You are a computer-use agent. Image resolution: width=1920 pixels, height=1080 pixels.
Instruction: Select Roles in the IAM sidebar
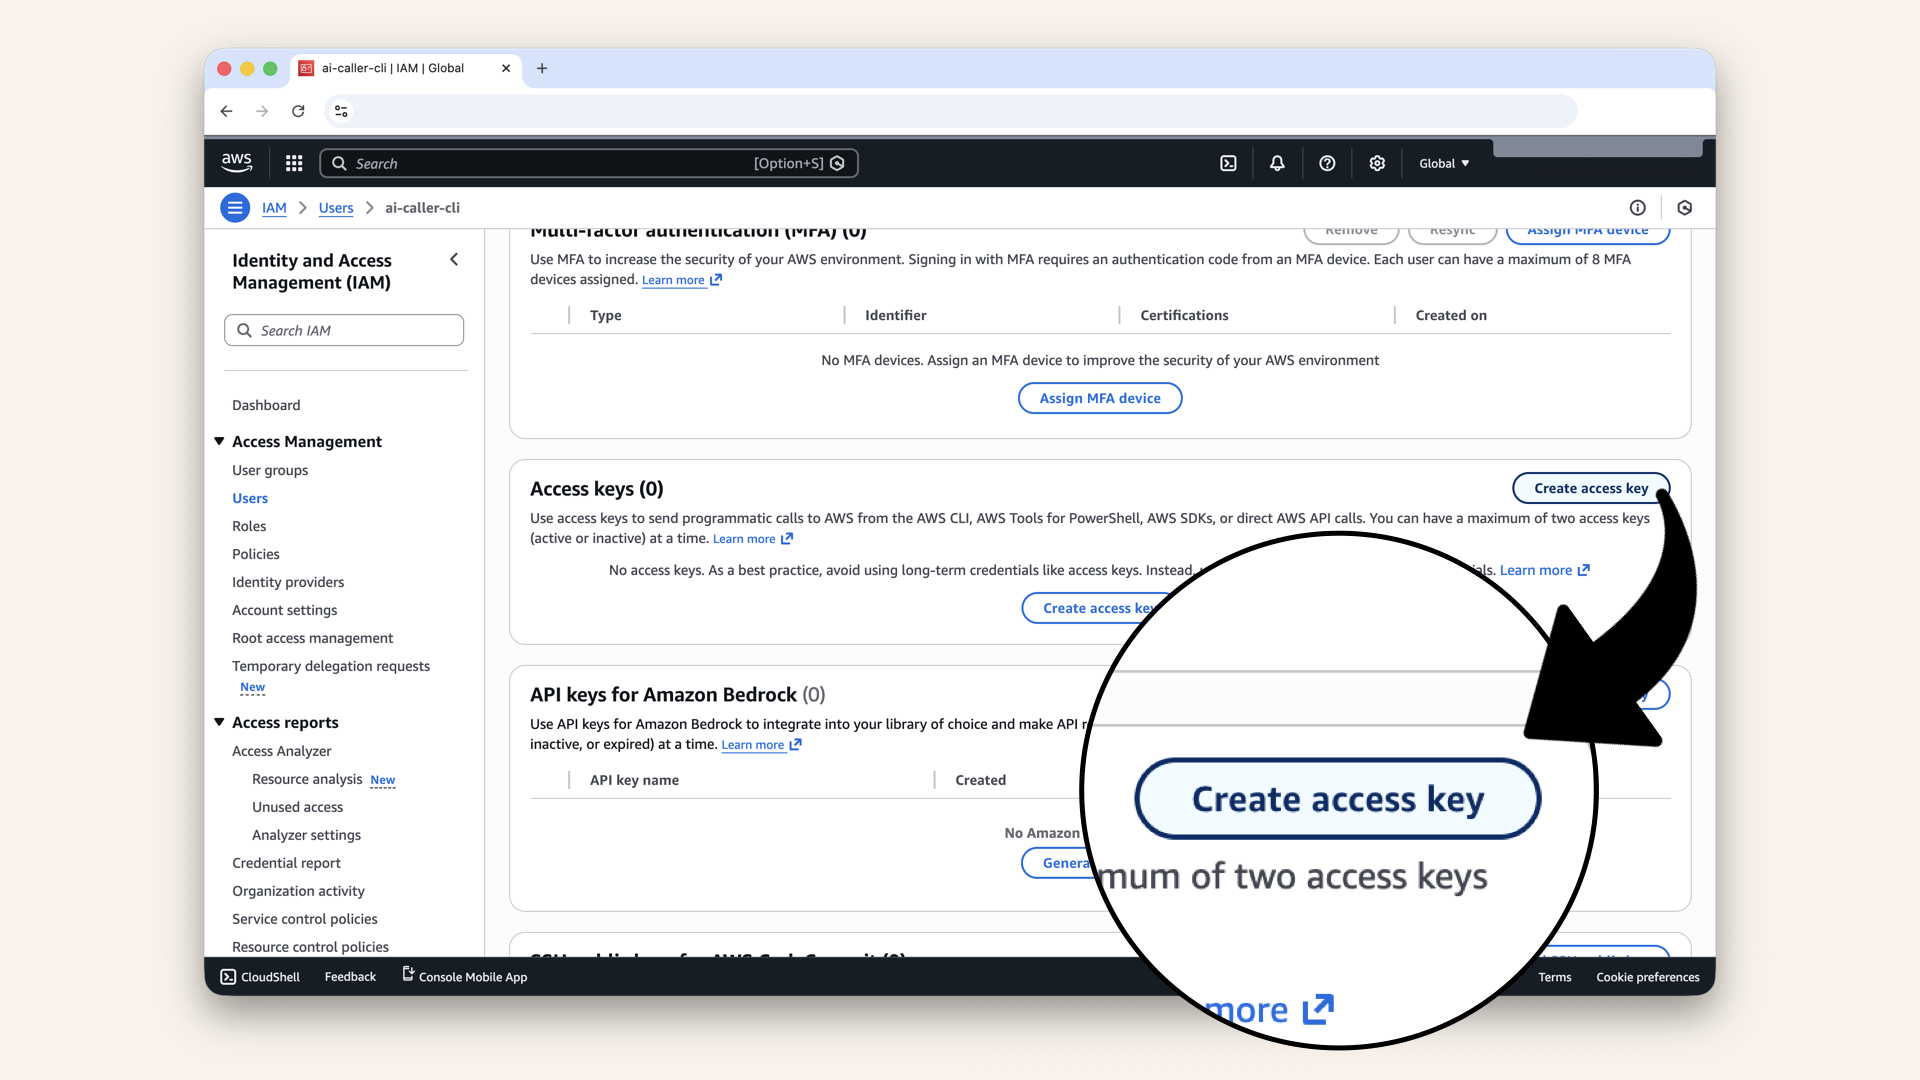point(248,526)
